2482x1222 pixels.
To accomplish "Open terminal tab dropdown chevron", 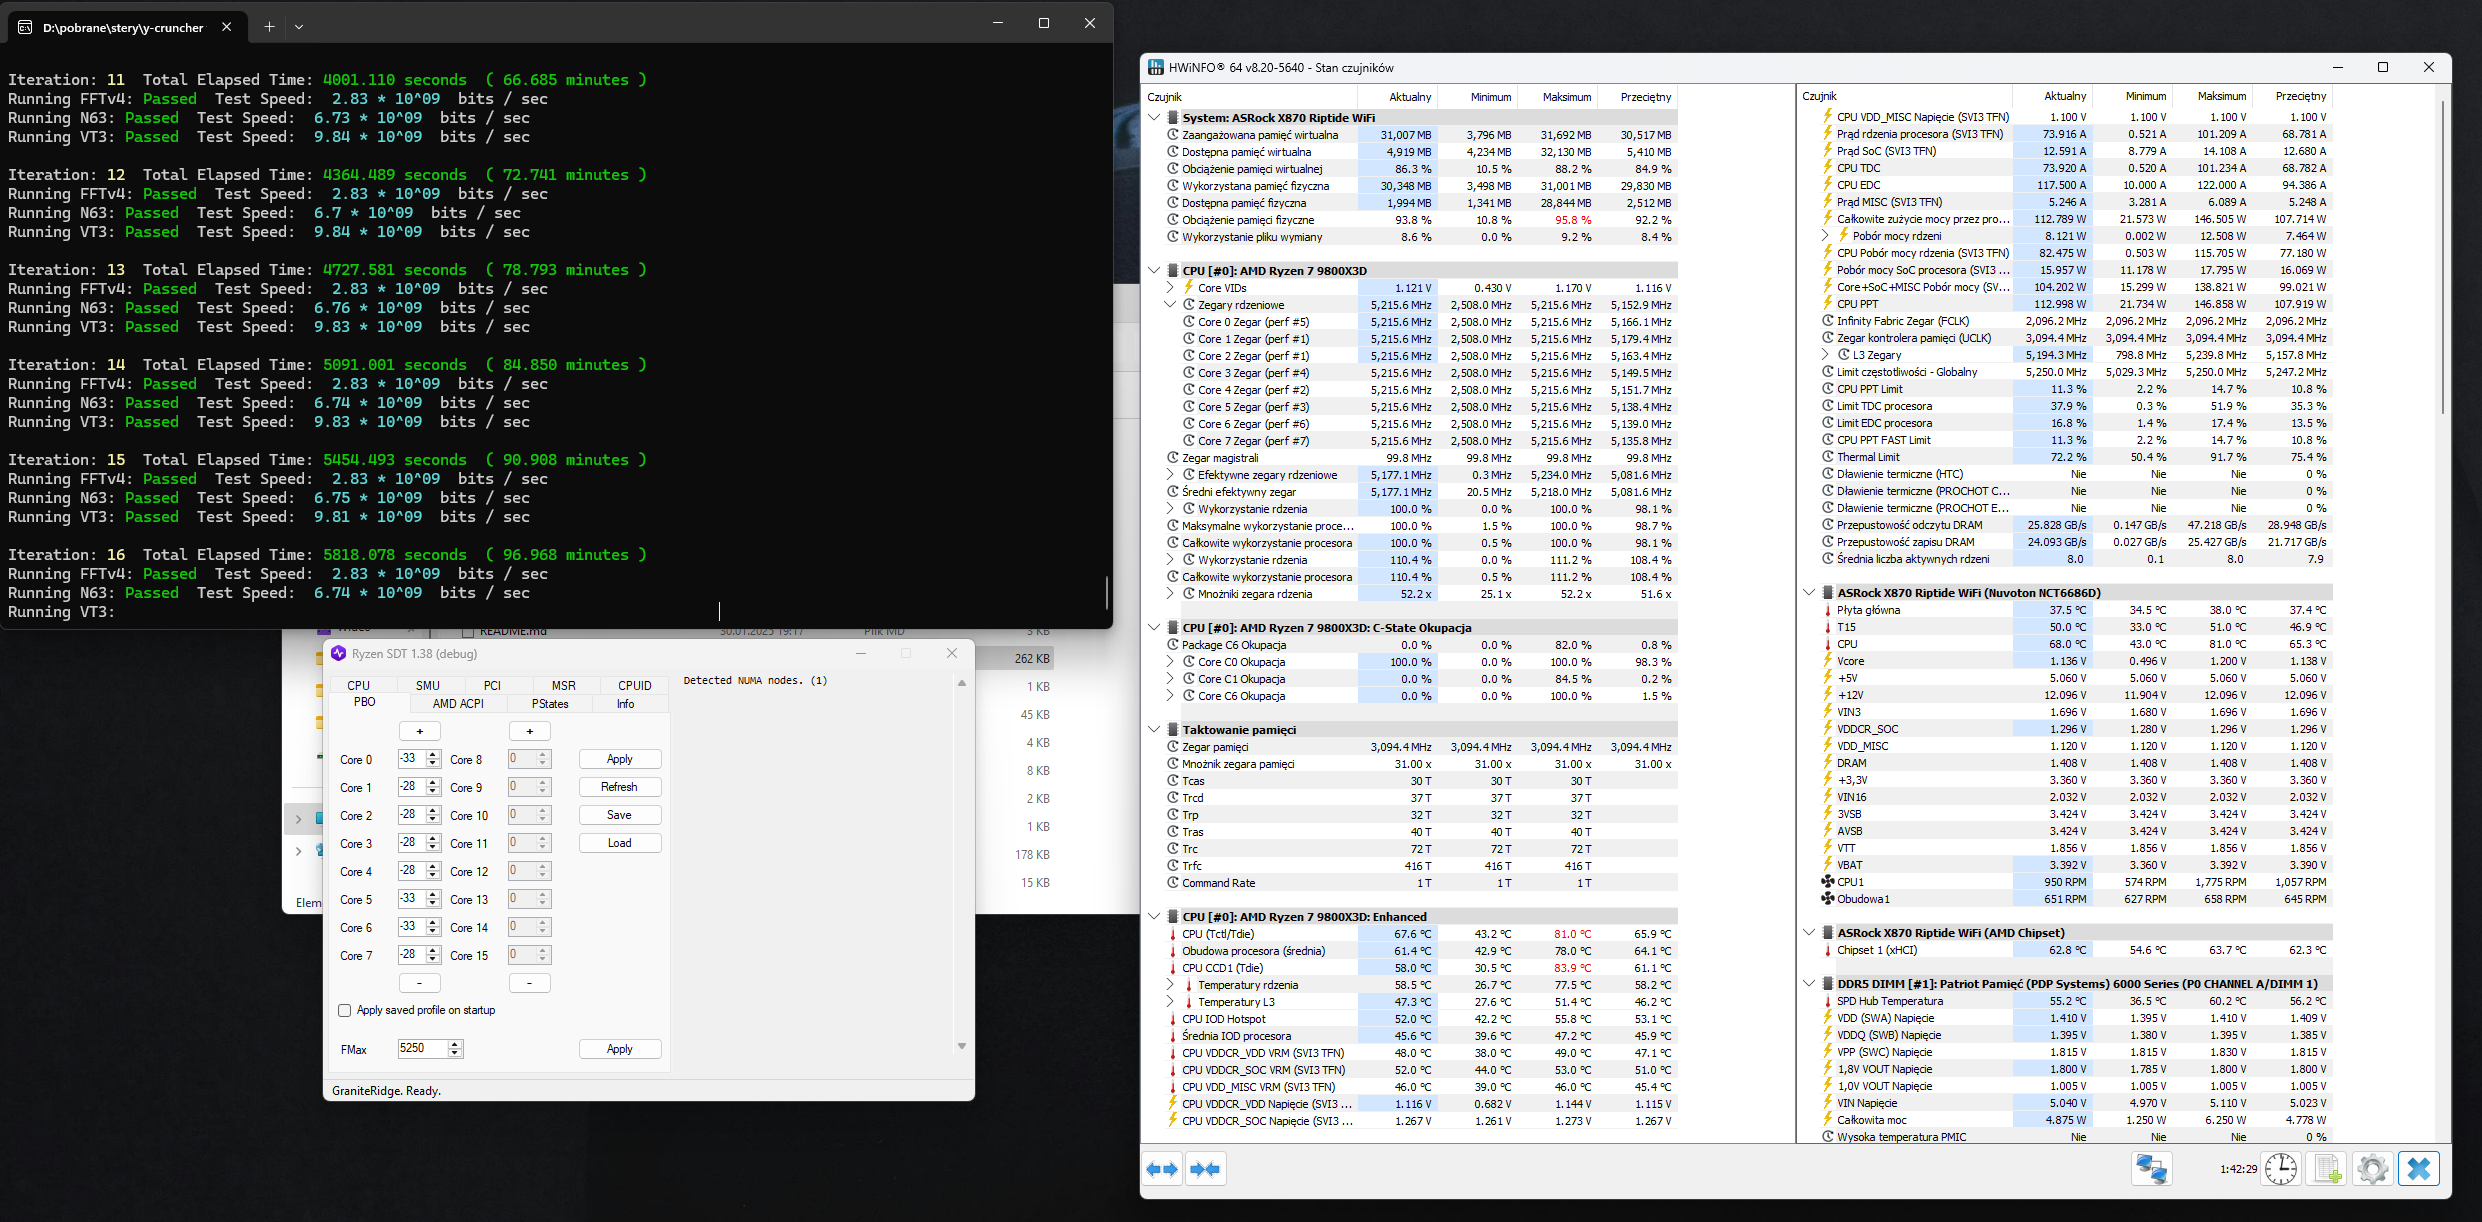I will 299,27.
